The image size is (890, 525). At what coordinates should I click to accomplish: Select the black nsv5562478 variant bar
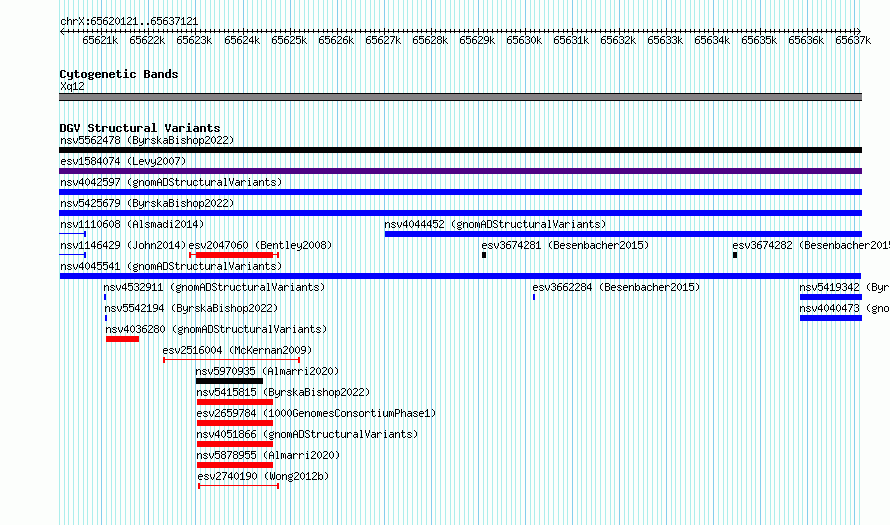click(460, 150)
